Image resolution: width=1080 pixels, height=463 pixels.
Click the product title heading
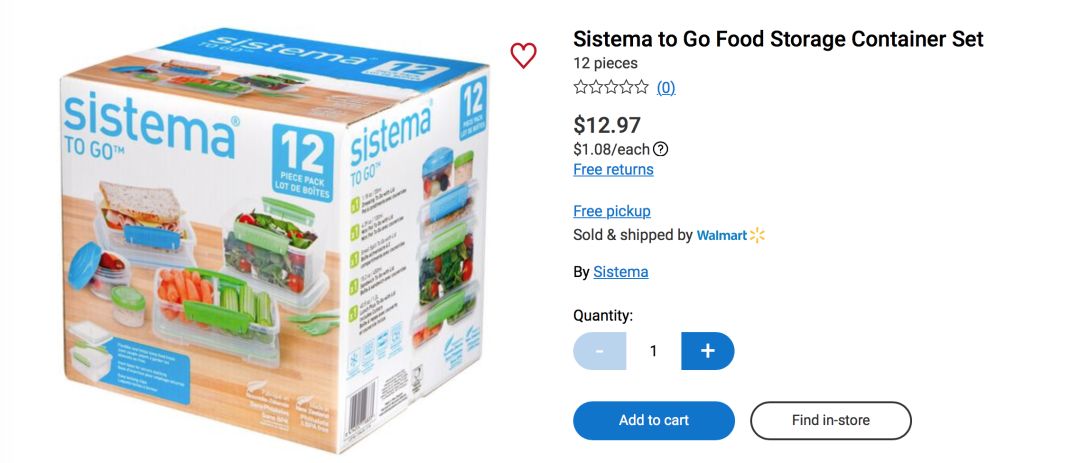778,39
